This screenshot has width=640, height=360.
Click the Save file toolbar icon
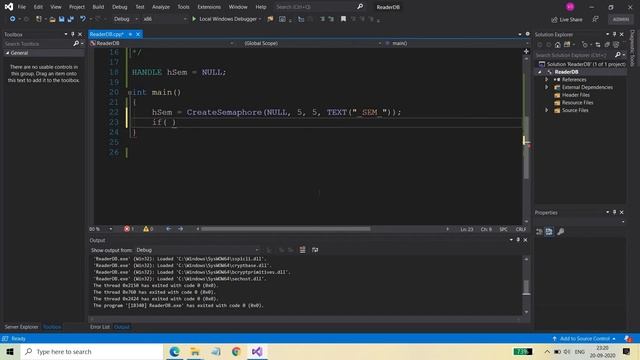tap(62, 19)
